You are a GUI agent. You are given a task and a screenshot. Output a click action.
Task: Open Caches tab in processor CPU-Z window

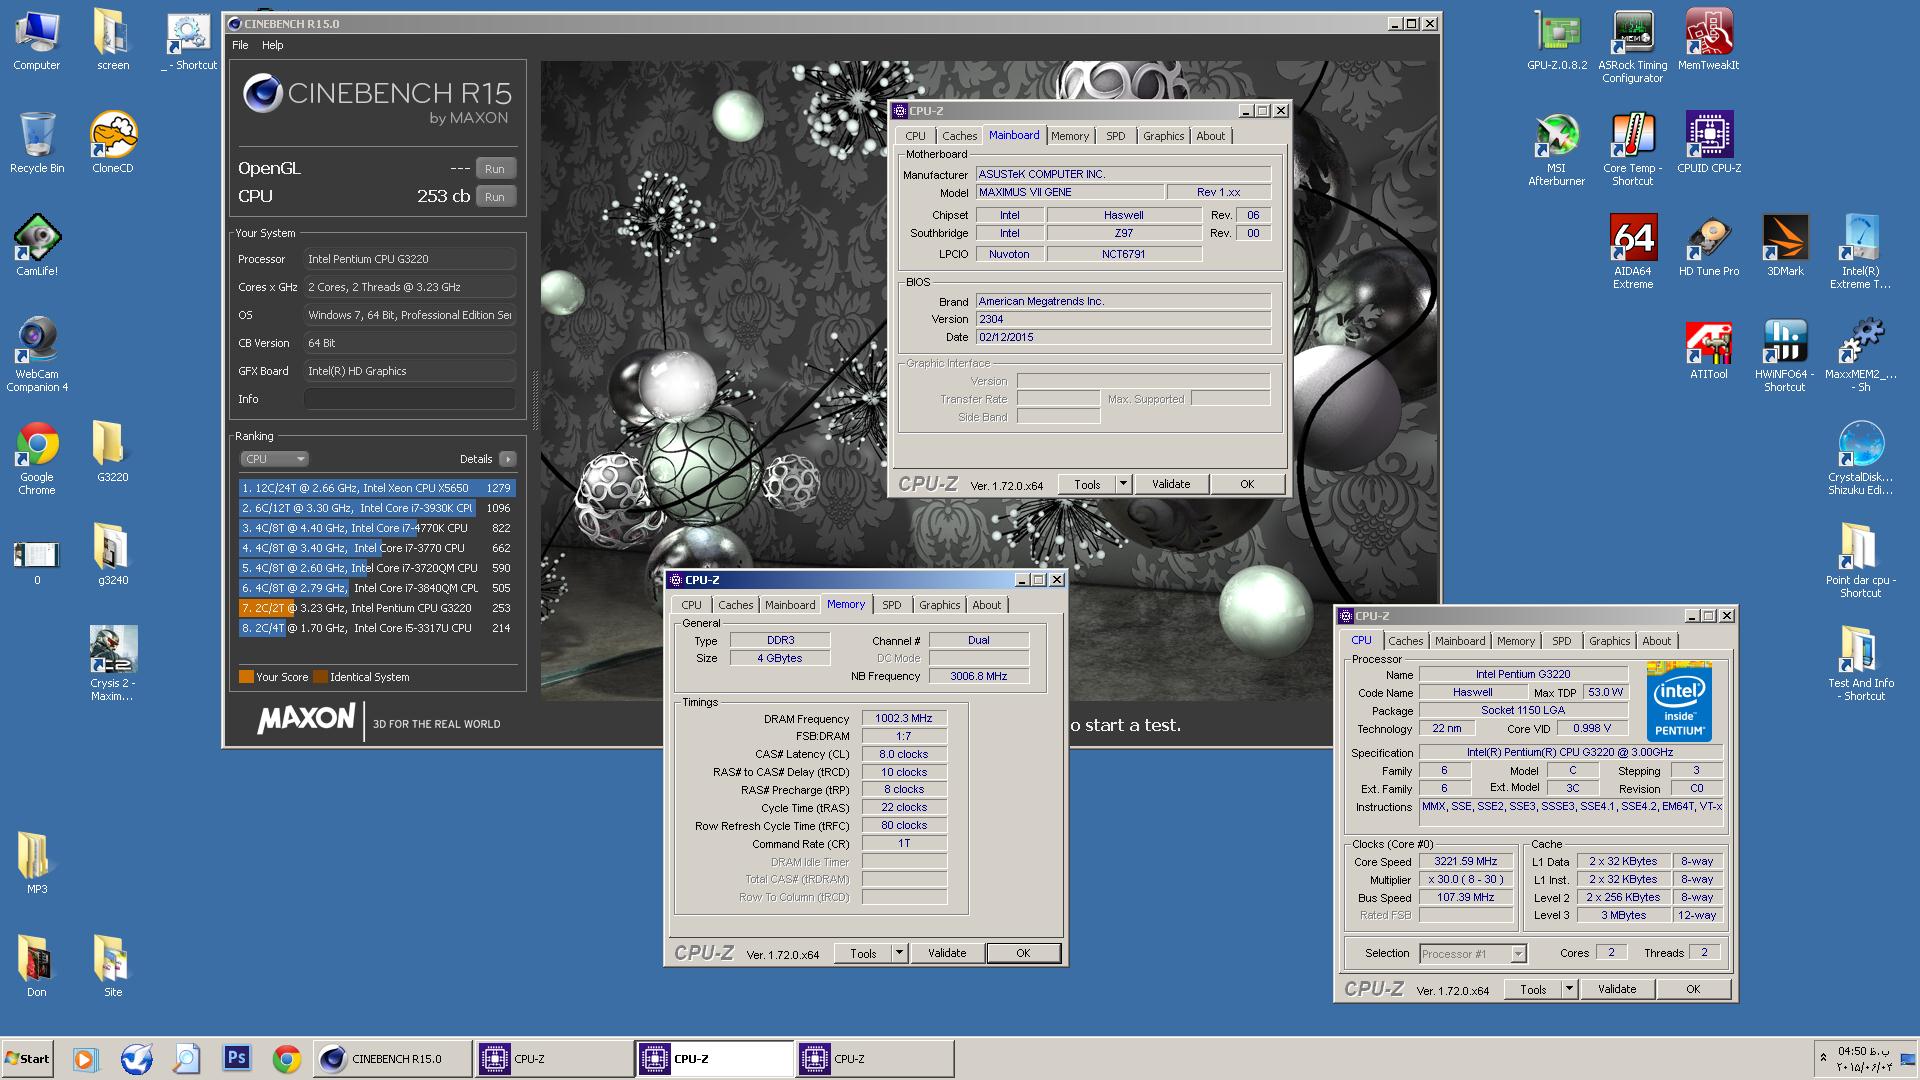(x=1405, y=641)
